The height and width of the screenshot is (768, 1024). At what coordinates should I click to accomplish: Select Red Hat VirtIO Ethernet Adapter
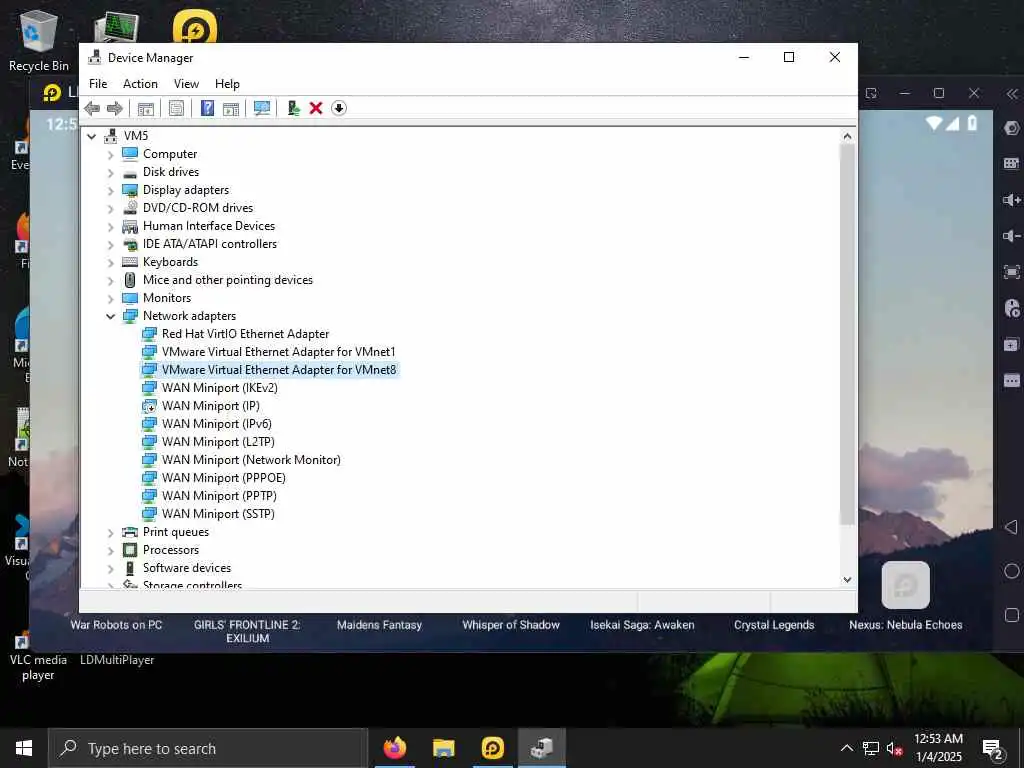pyautogui.click(x=246, y=334)
